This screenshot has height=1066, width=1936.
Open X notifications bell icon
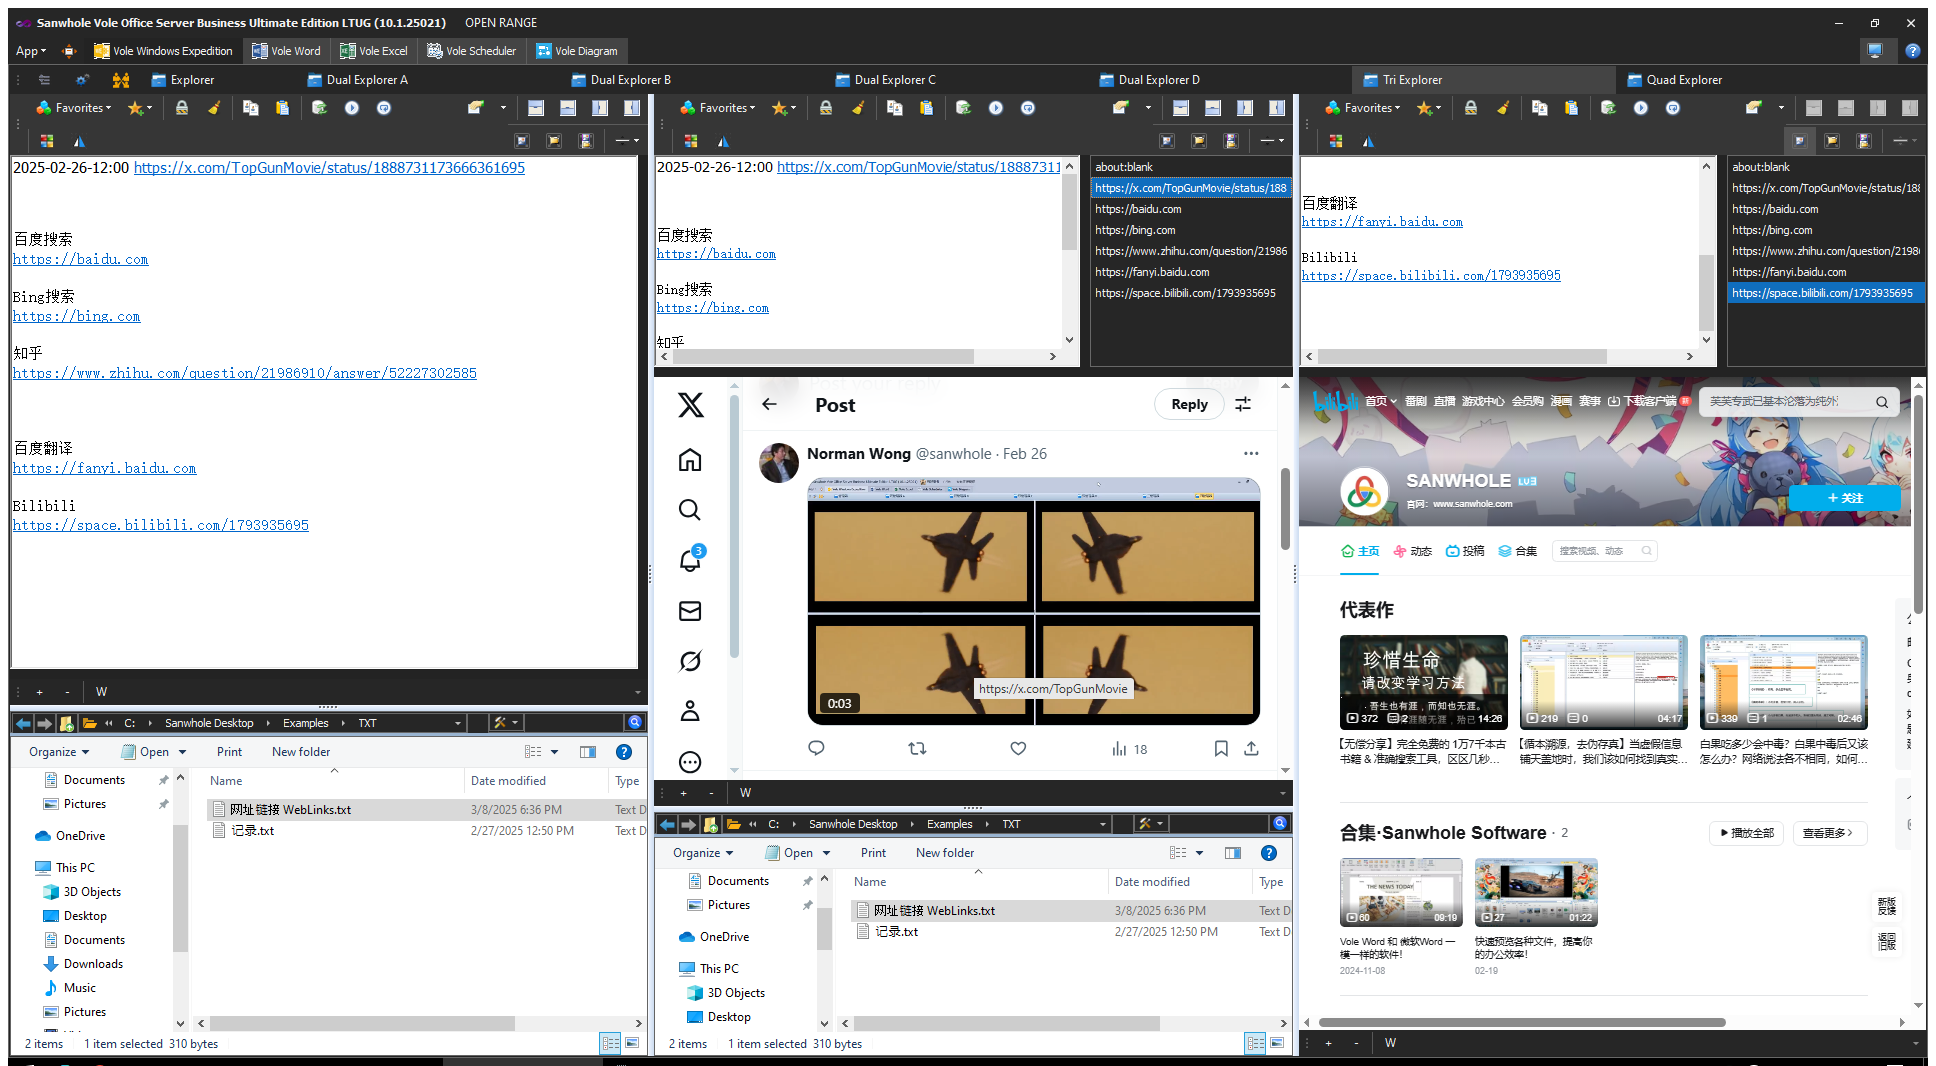(690, 560)
